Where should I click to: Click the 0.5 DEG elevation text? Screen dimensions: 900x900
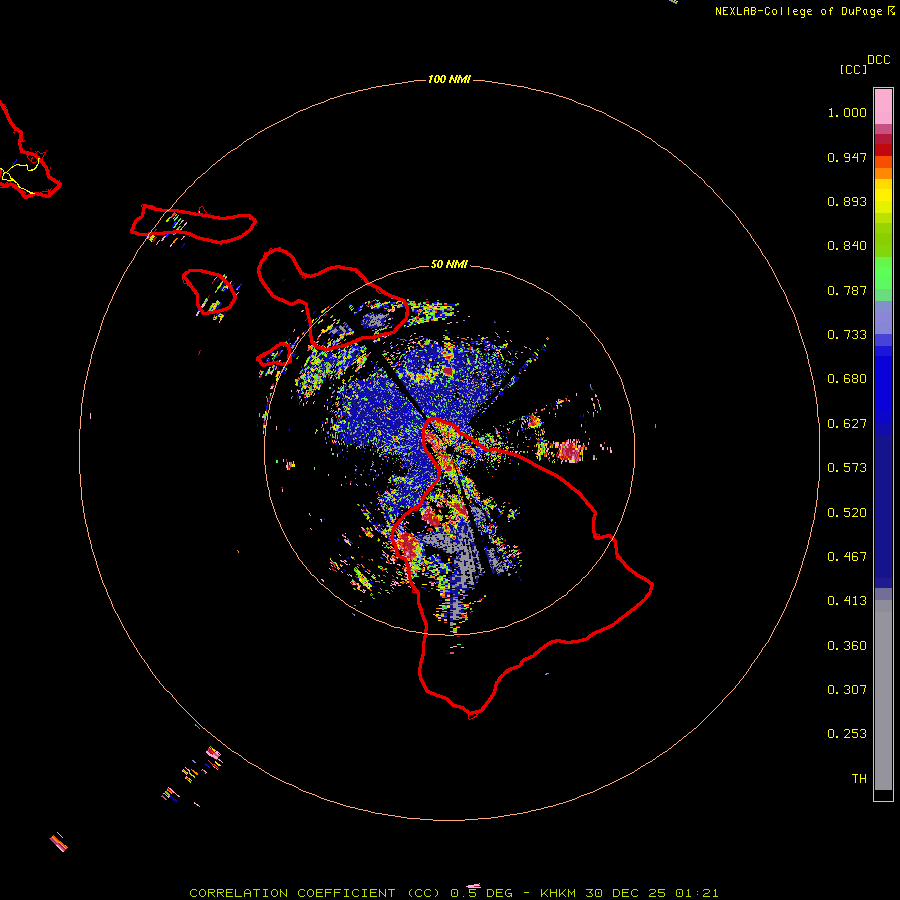(481, 893)
